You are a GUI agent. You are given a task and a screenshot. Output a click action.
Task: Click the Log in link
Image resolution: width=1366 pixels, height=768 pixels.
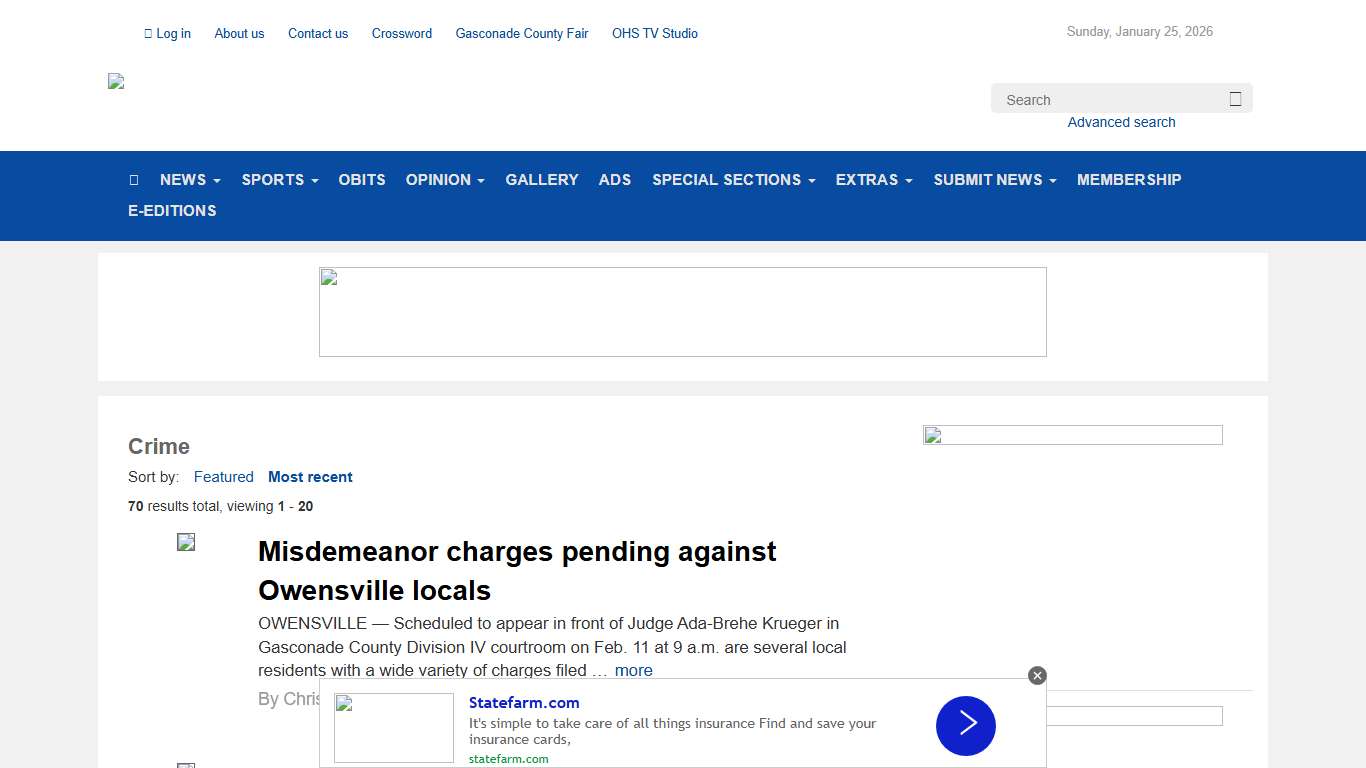(x=168, y=33)
